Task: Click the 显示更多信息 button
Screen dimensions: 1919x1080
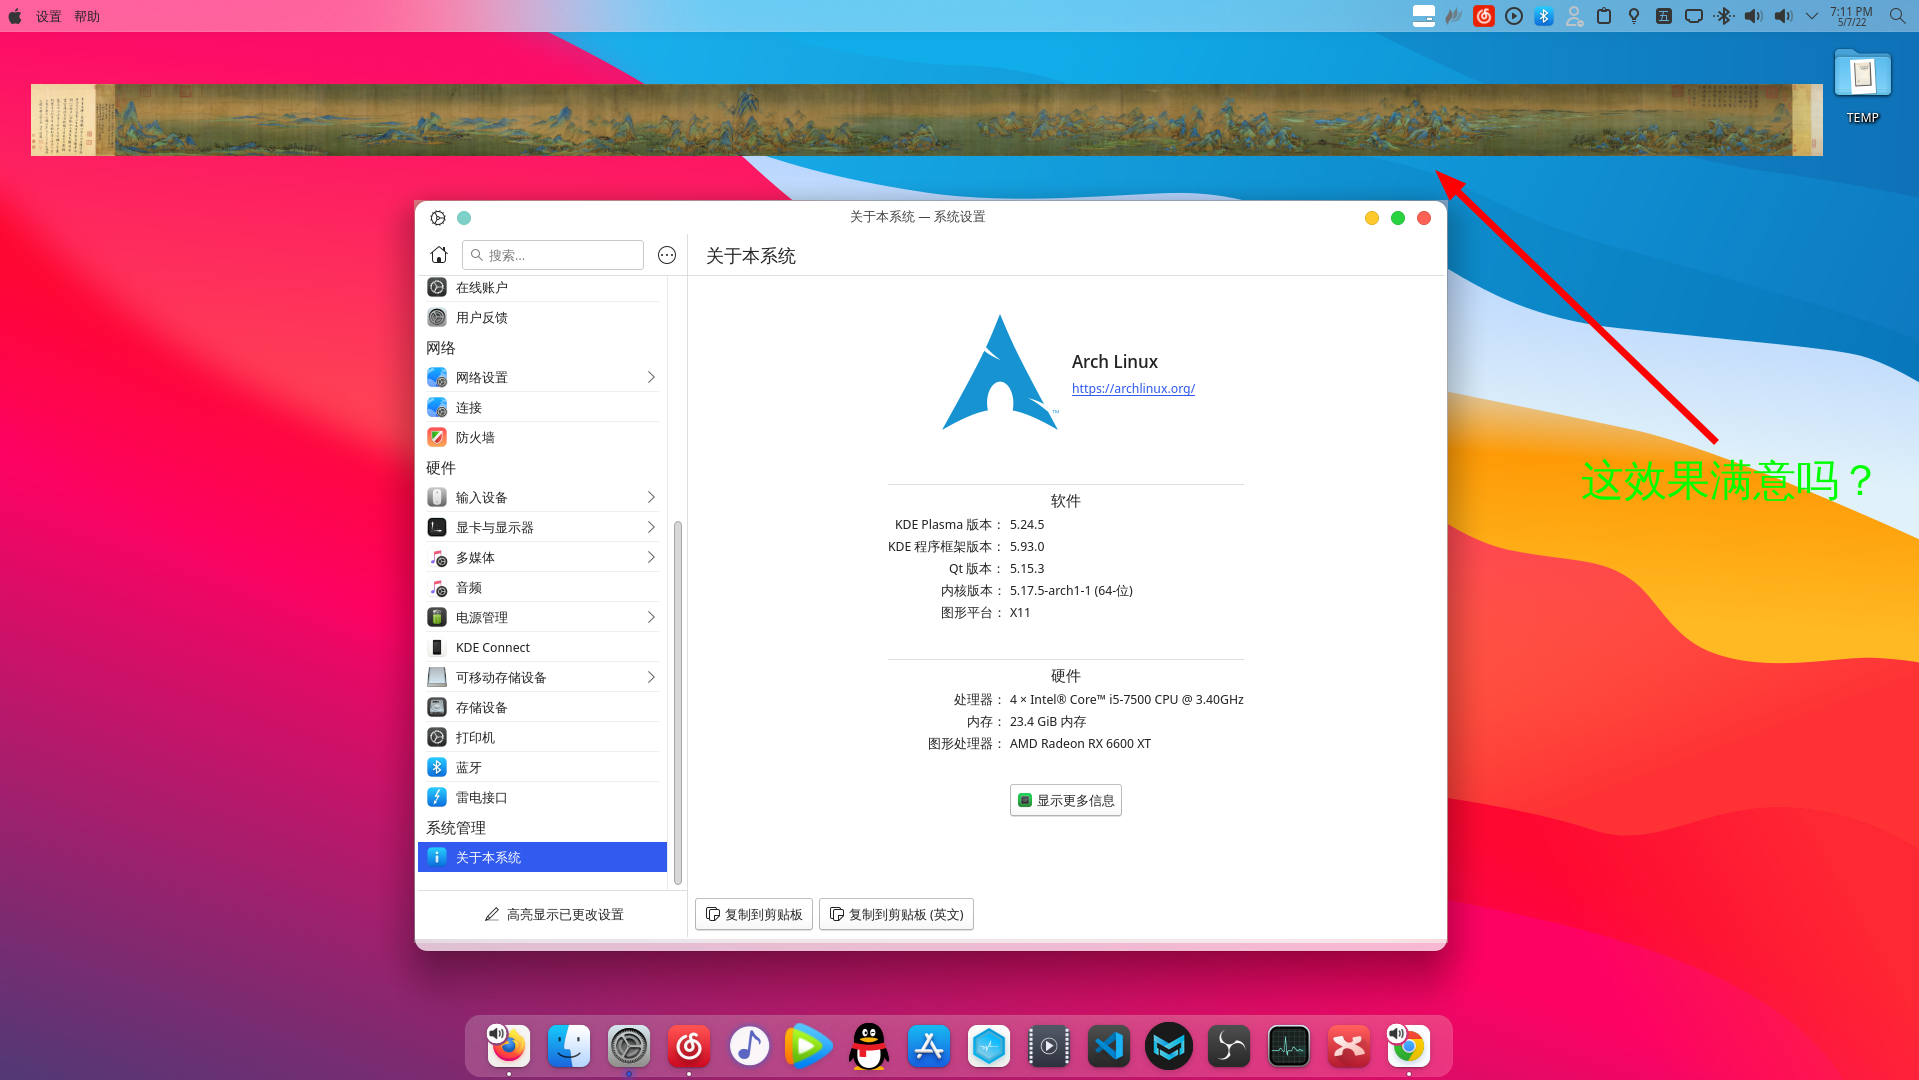Action: (x=1065, y=800)
